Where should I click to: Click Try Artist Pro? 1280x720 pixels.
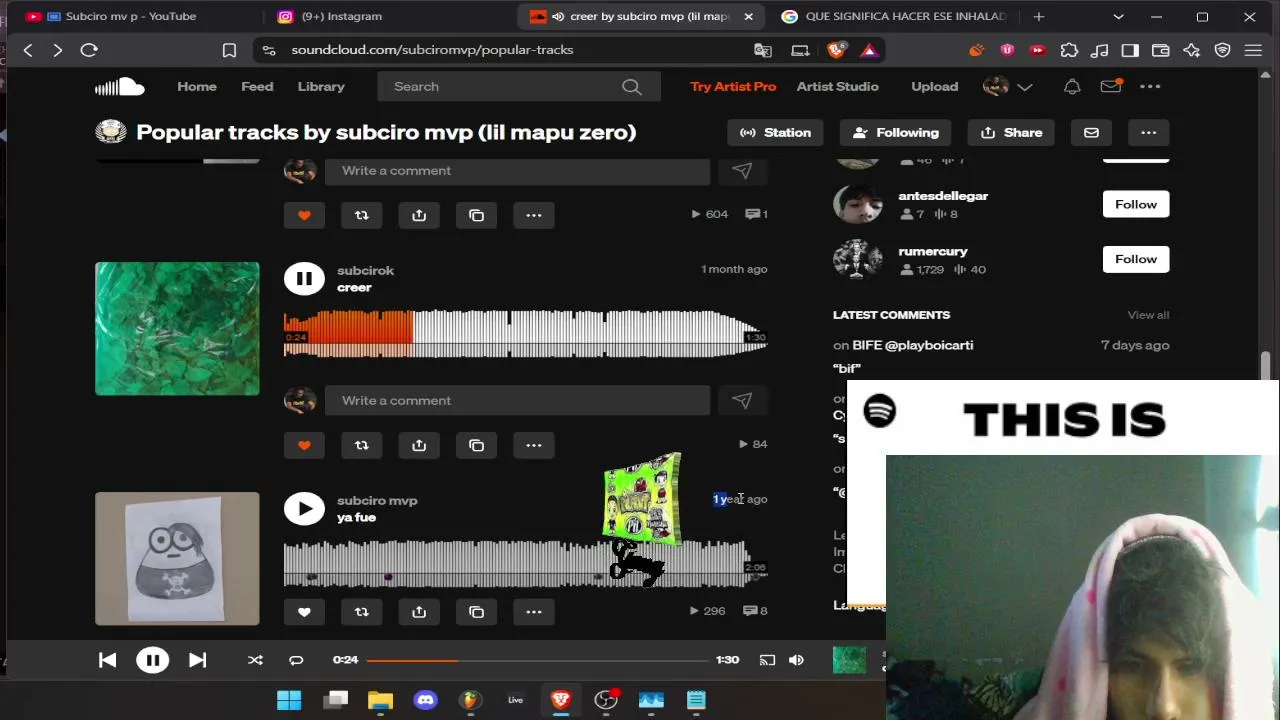click(x=733, y=87)
